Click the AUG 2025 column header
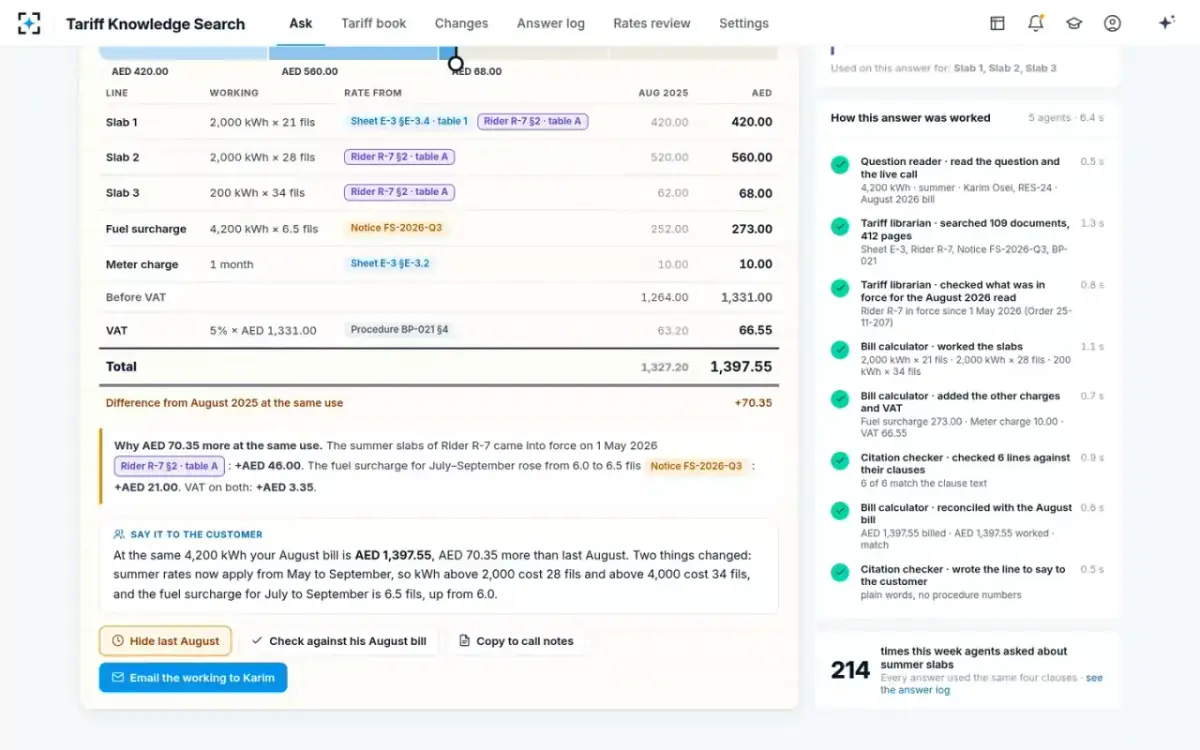Screen dimensions: 1200x750 (x=664, y=93)
